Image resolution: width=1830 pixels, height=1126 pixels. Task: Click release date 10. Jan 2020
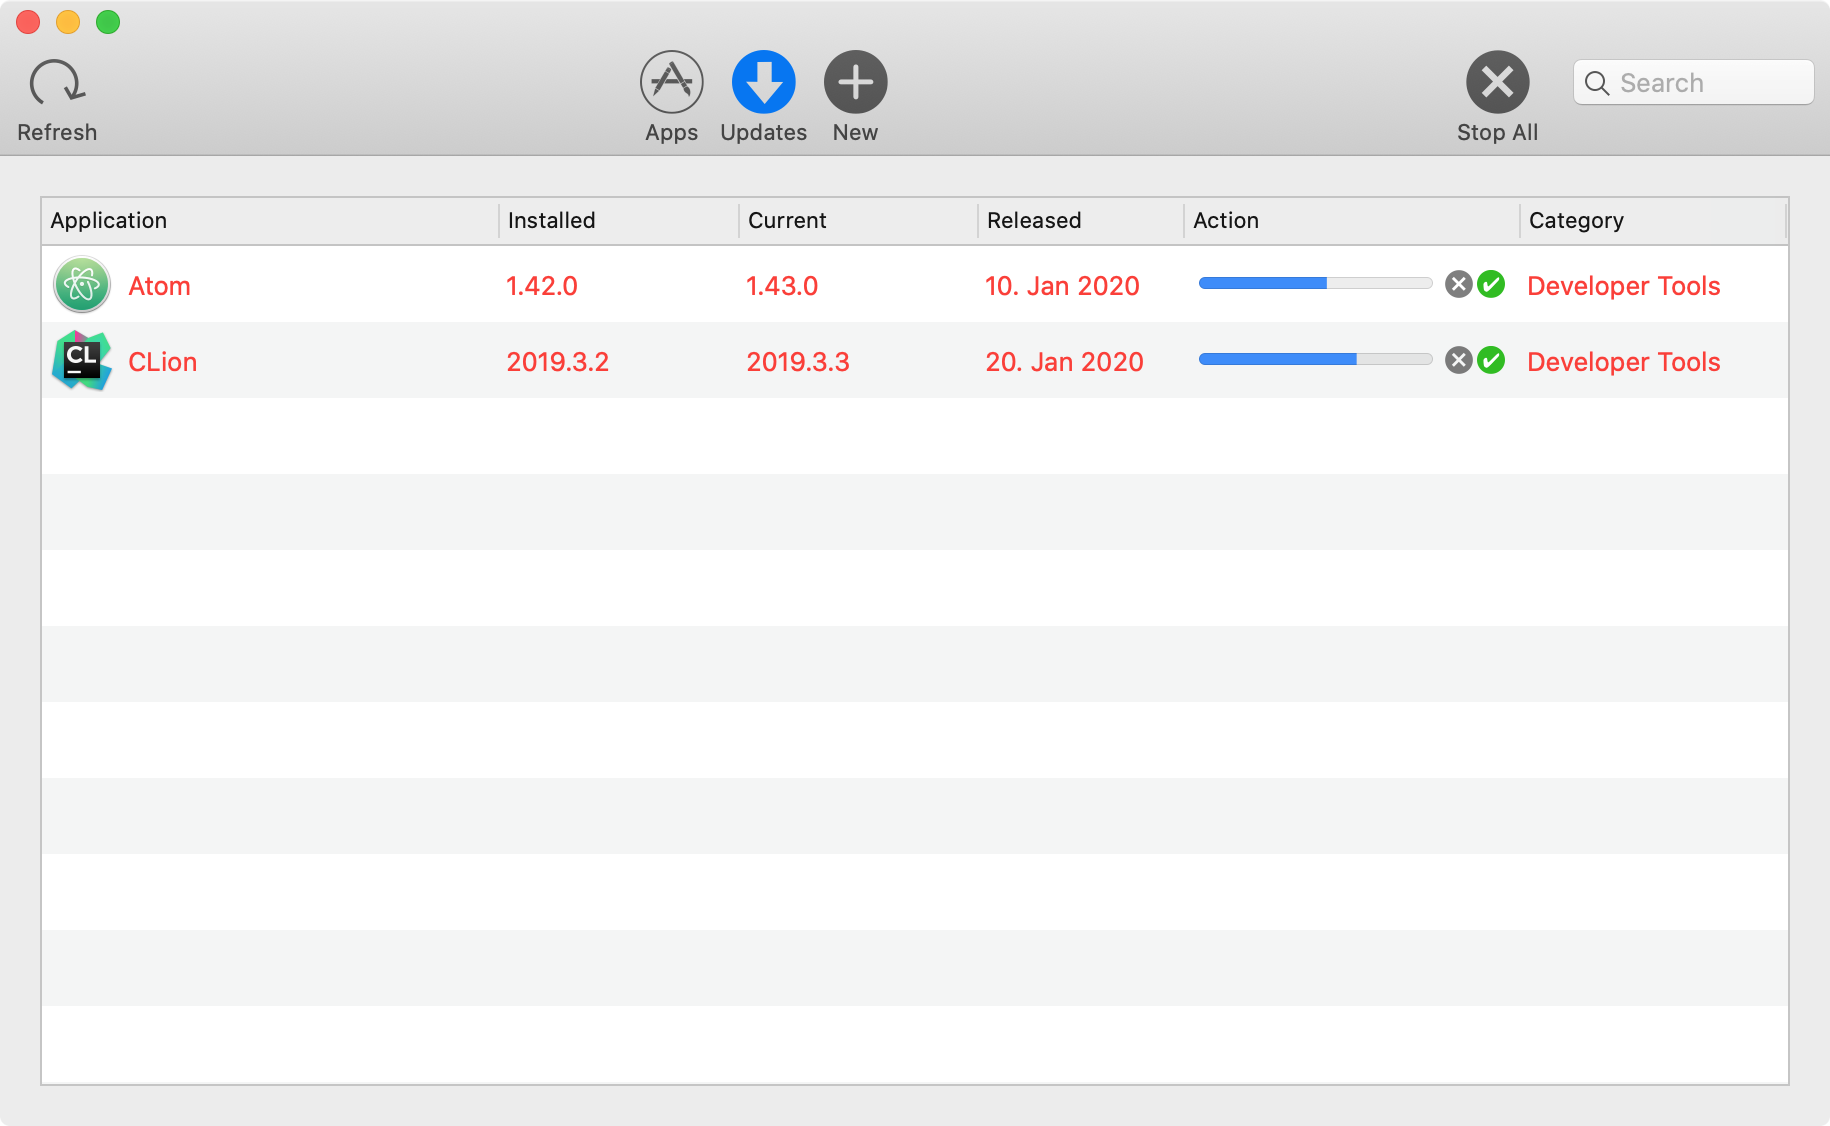tap(1062, 286)
